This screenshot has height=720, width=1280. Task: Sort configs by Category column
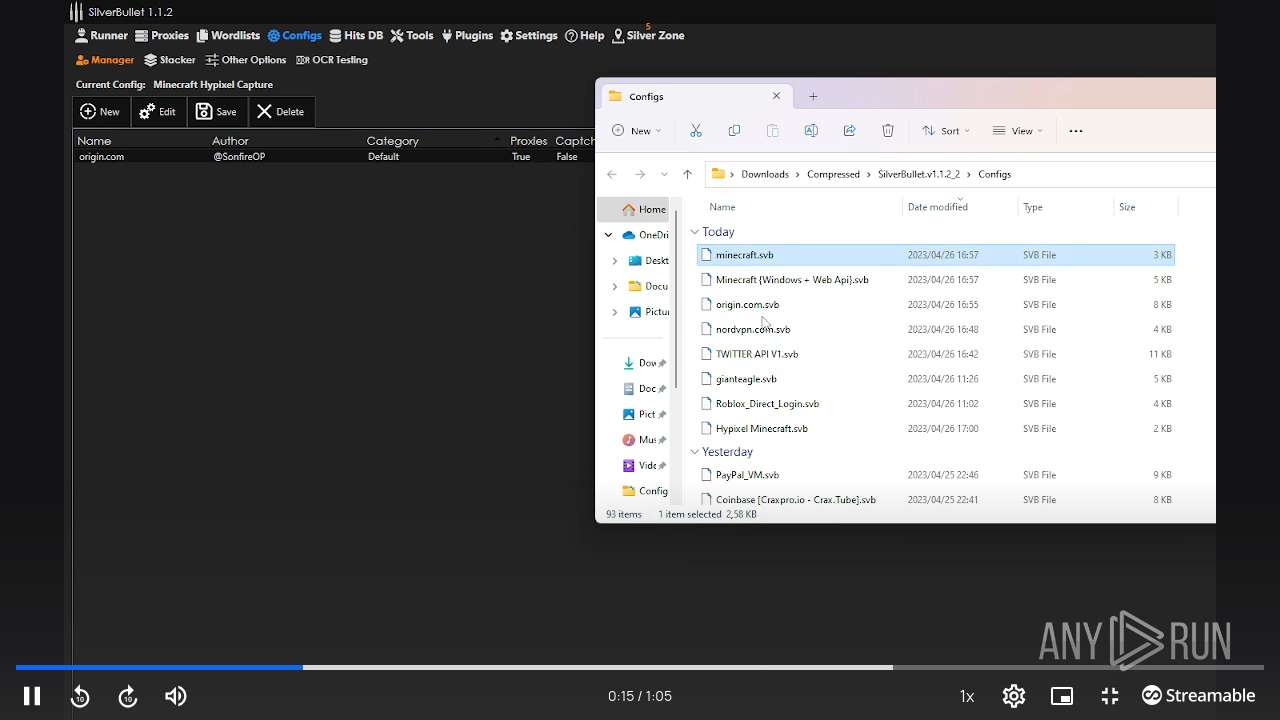[x=392, y=141]
